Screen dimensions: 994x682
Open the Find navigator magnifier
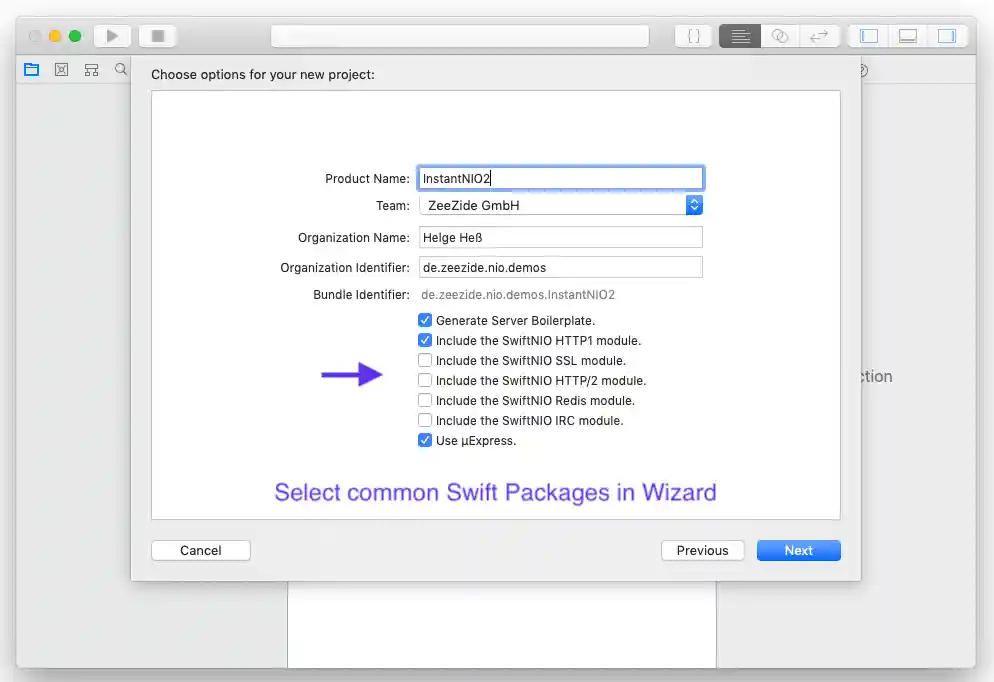pyautogui.click(x=121, y=70)
